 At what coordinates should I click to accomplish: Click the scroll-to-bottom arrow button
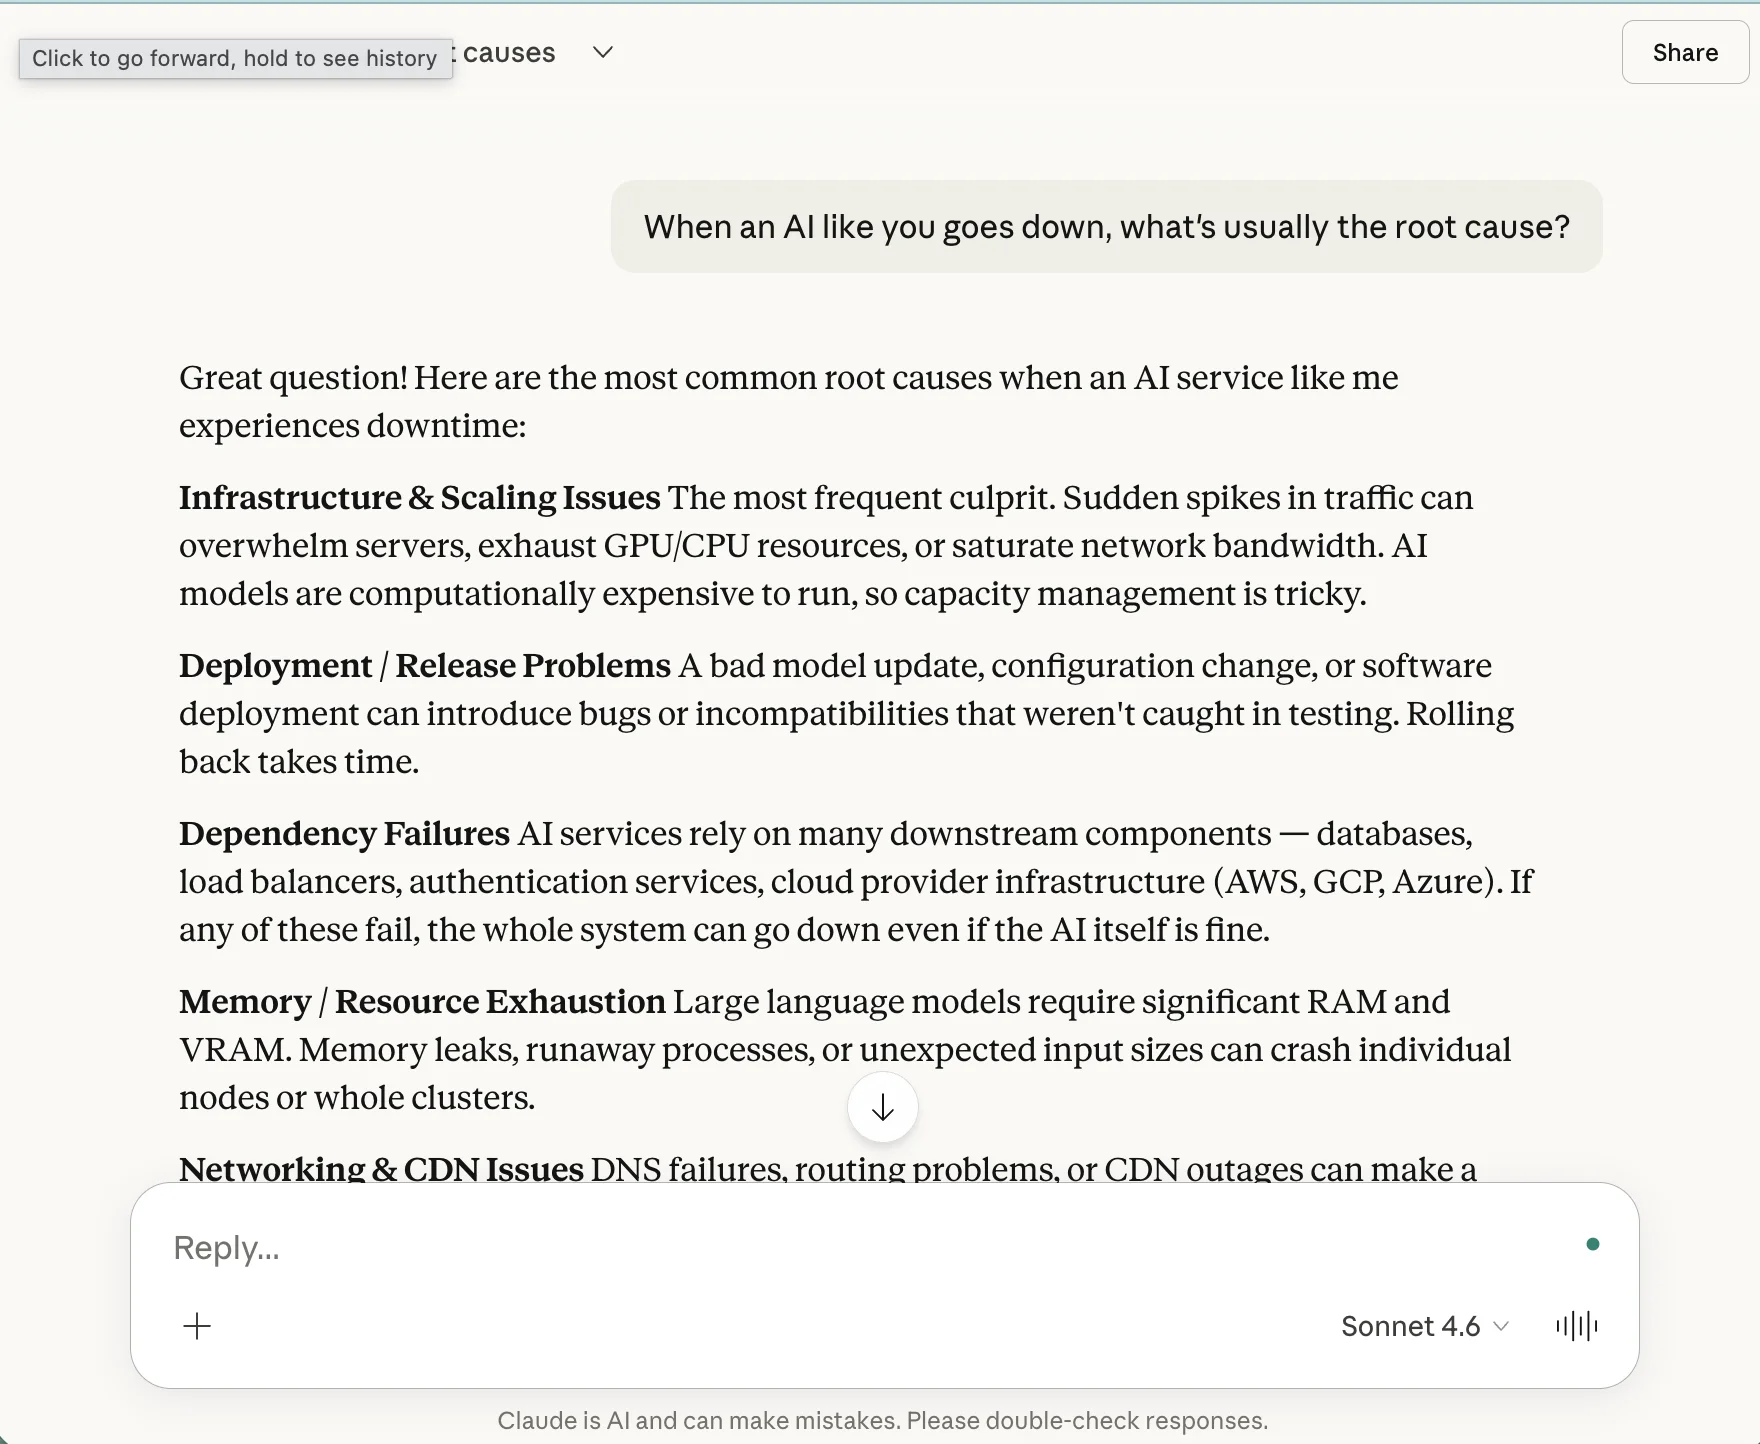click(882, 1108)
